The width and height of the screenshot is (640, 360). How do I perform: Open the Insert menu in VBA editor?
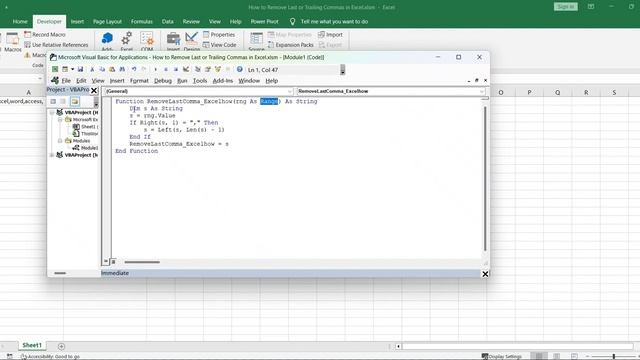point(117,81)
